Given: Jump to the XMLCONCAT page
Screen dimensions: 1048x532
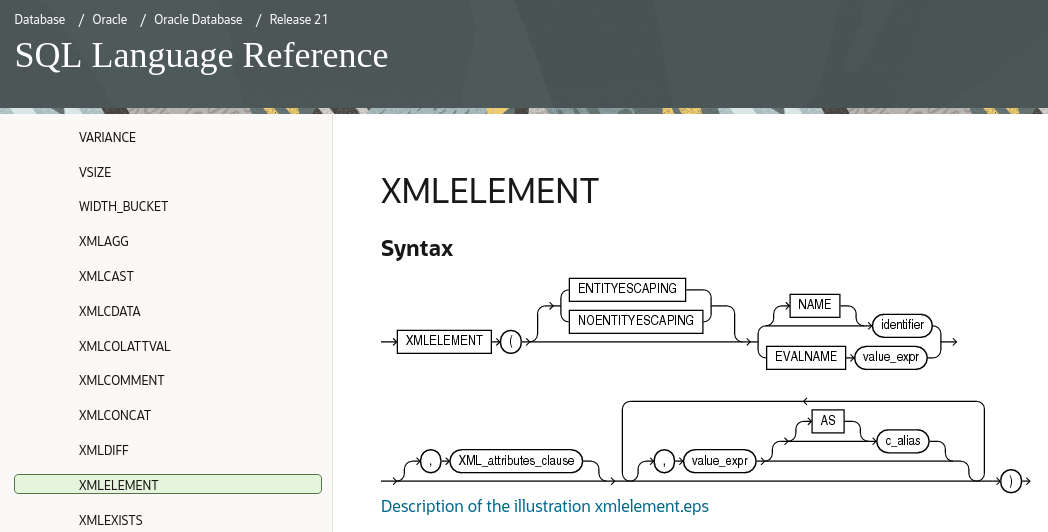Looking at the screenshot, I should [115, 415].
